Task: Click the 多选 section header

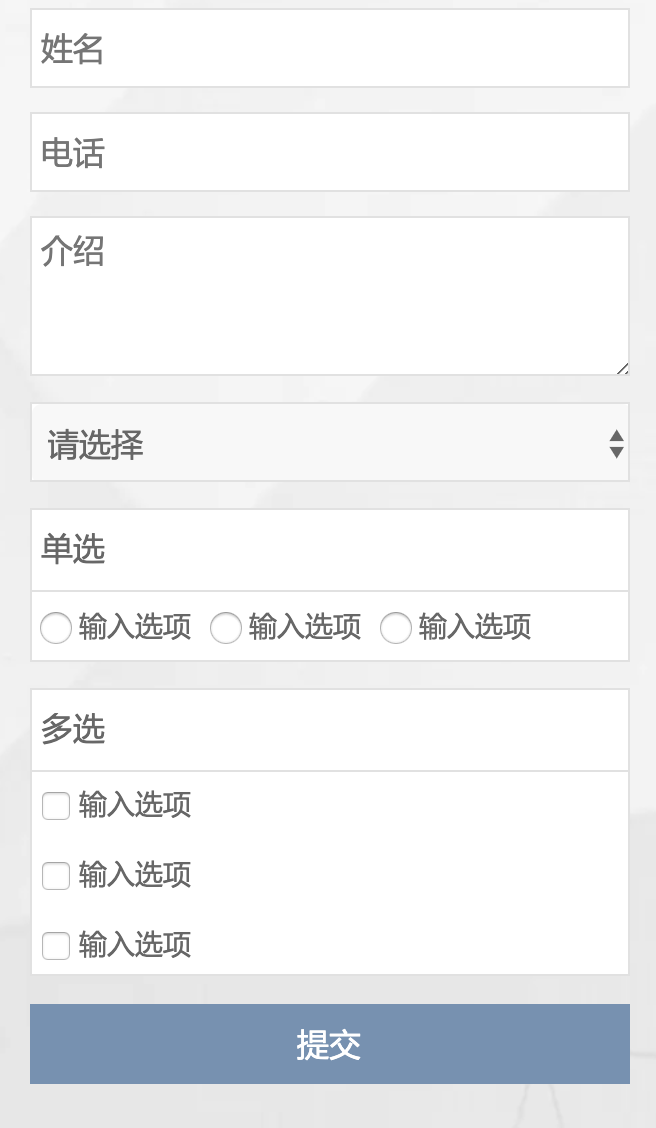Action: tap(73, 730)
